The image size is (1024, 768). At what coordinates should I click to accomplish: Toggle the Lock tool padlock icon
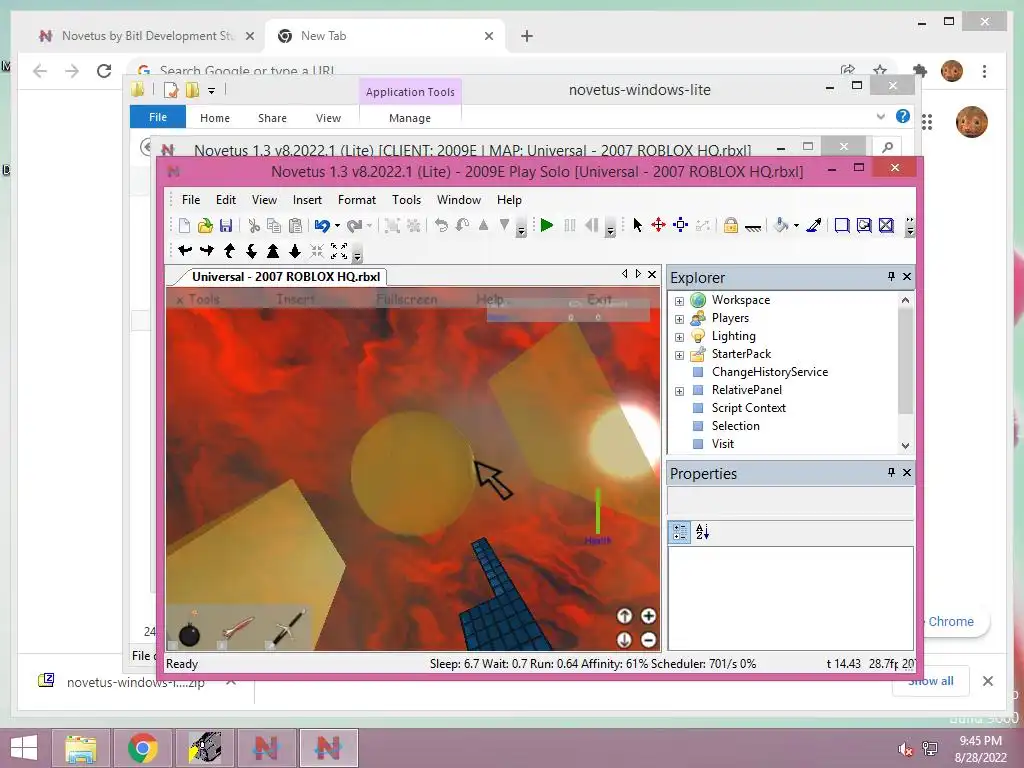[x=731, y=226]
